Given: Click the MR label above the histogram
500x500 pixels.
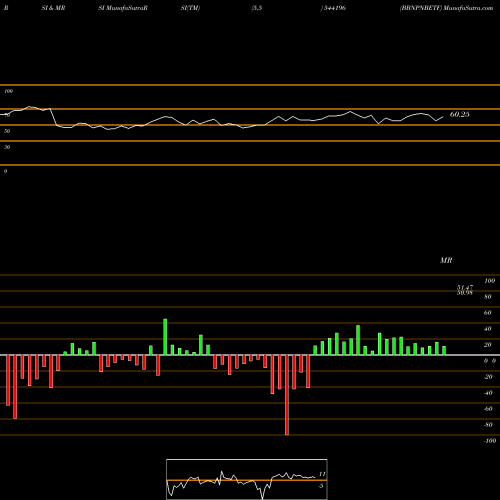Looking at the screenshot, I should [x=446, y=260].
